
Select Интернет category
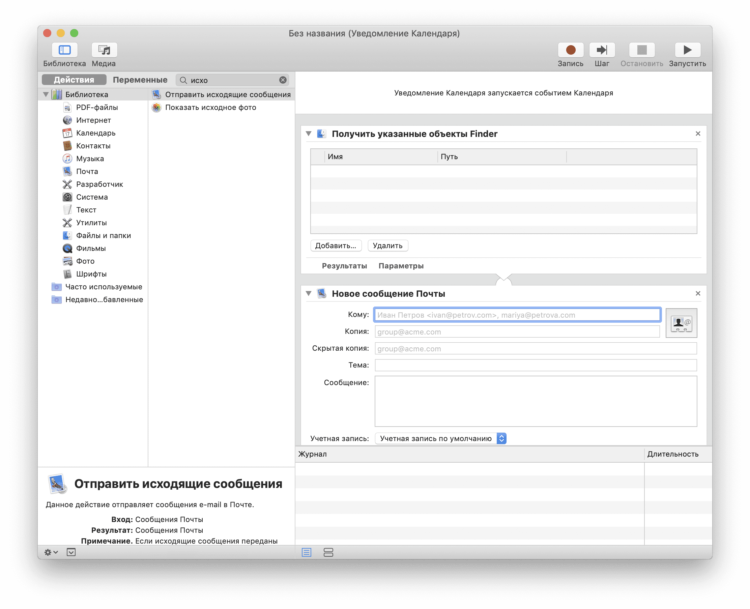point(93,120)
